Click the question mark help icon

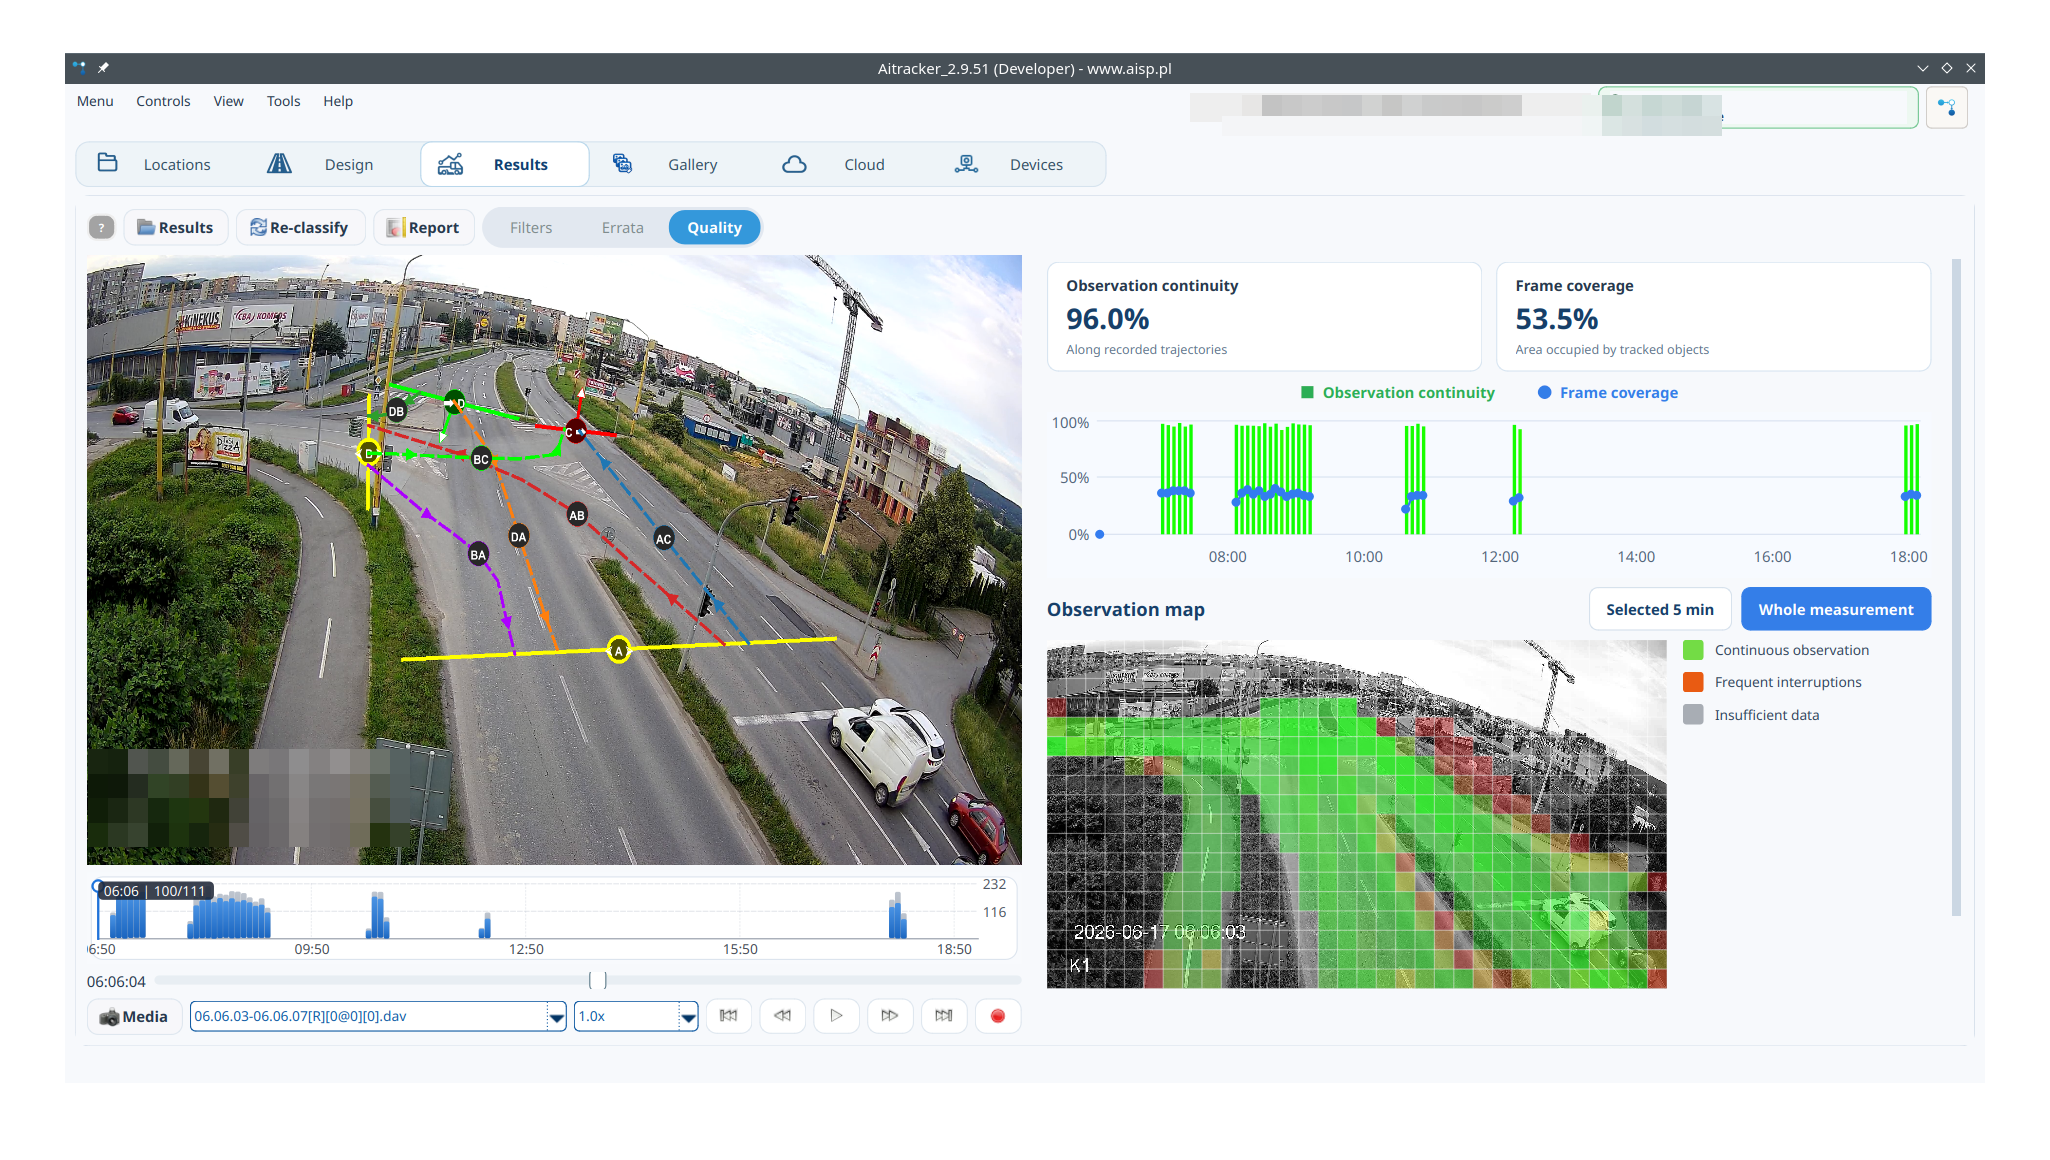pos(101,228)
